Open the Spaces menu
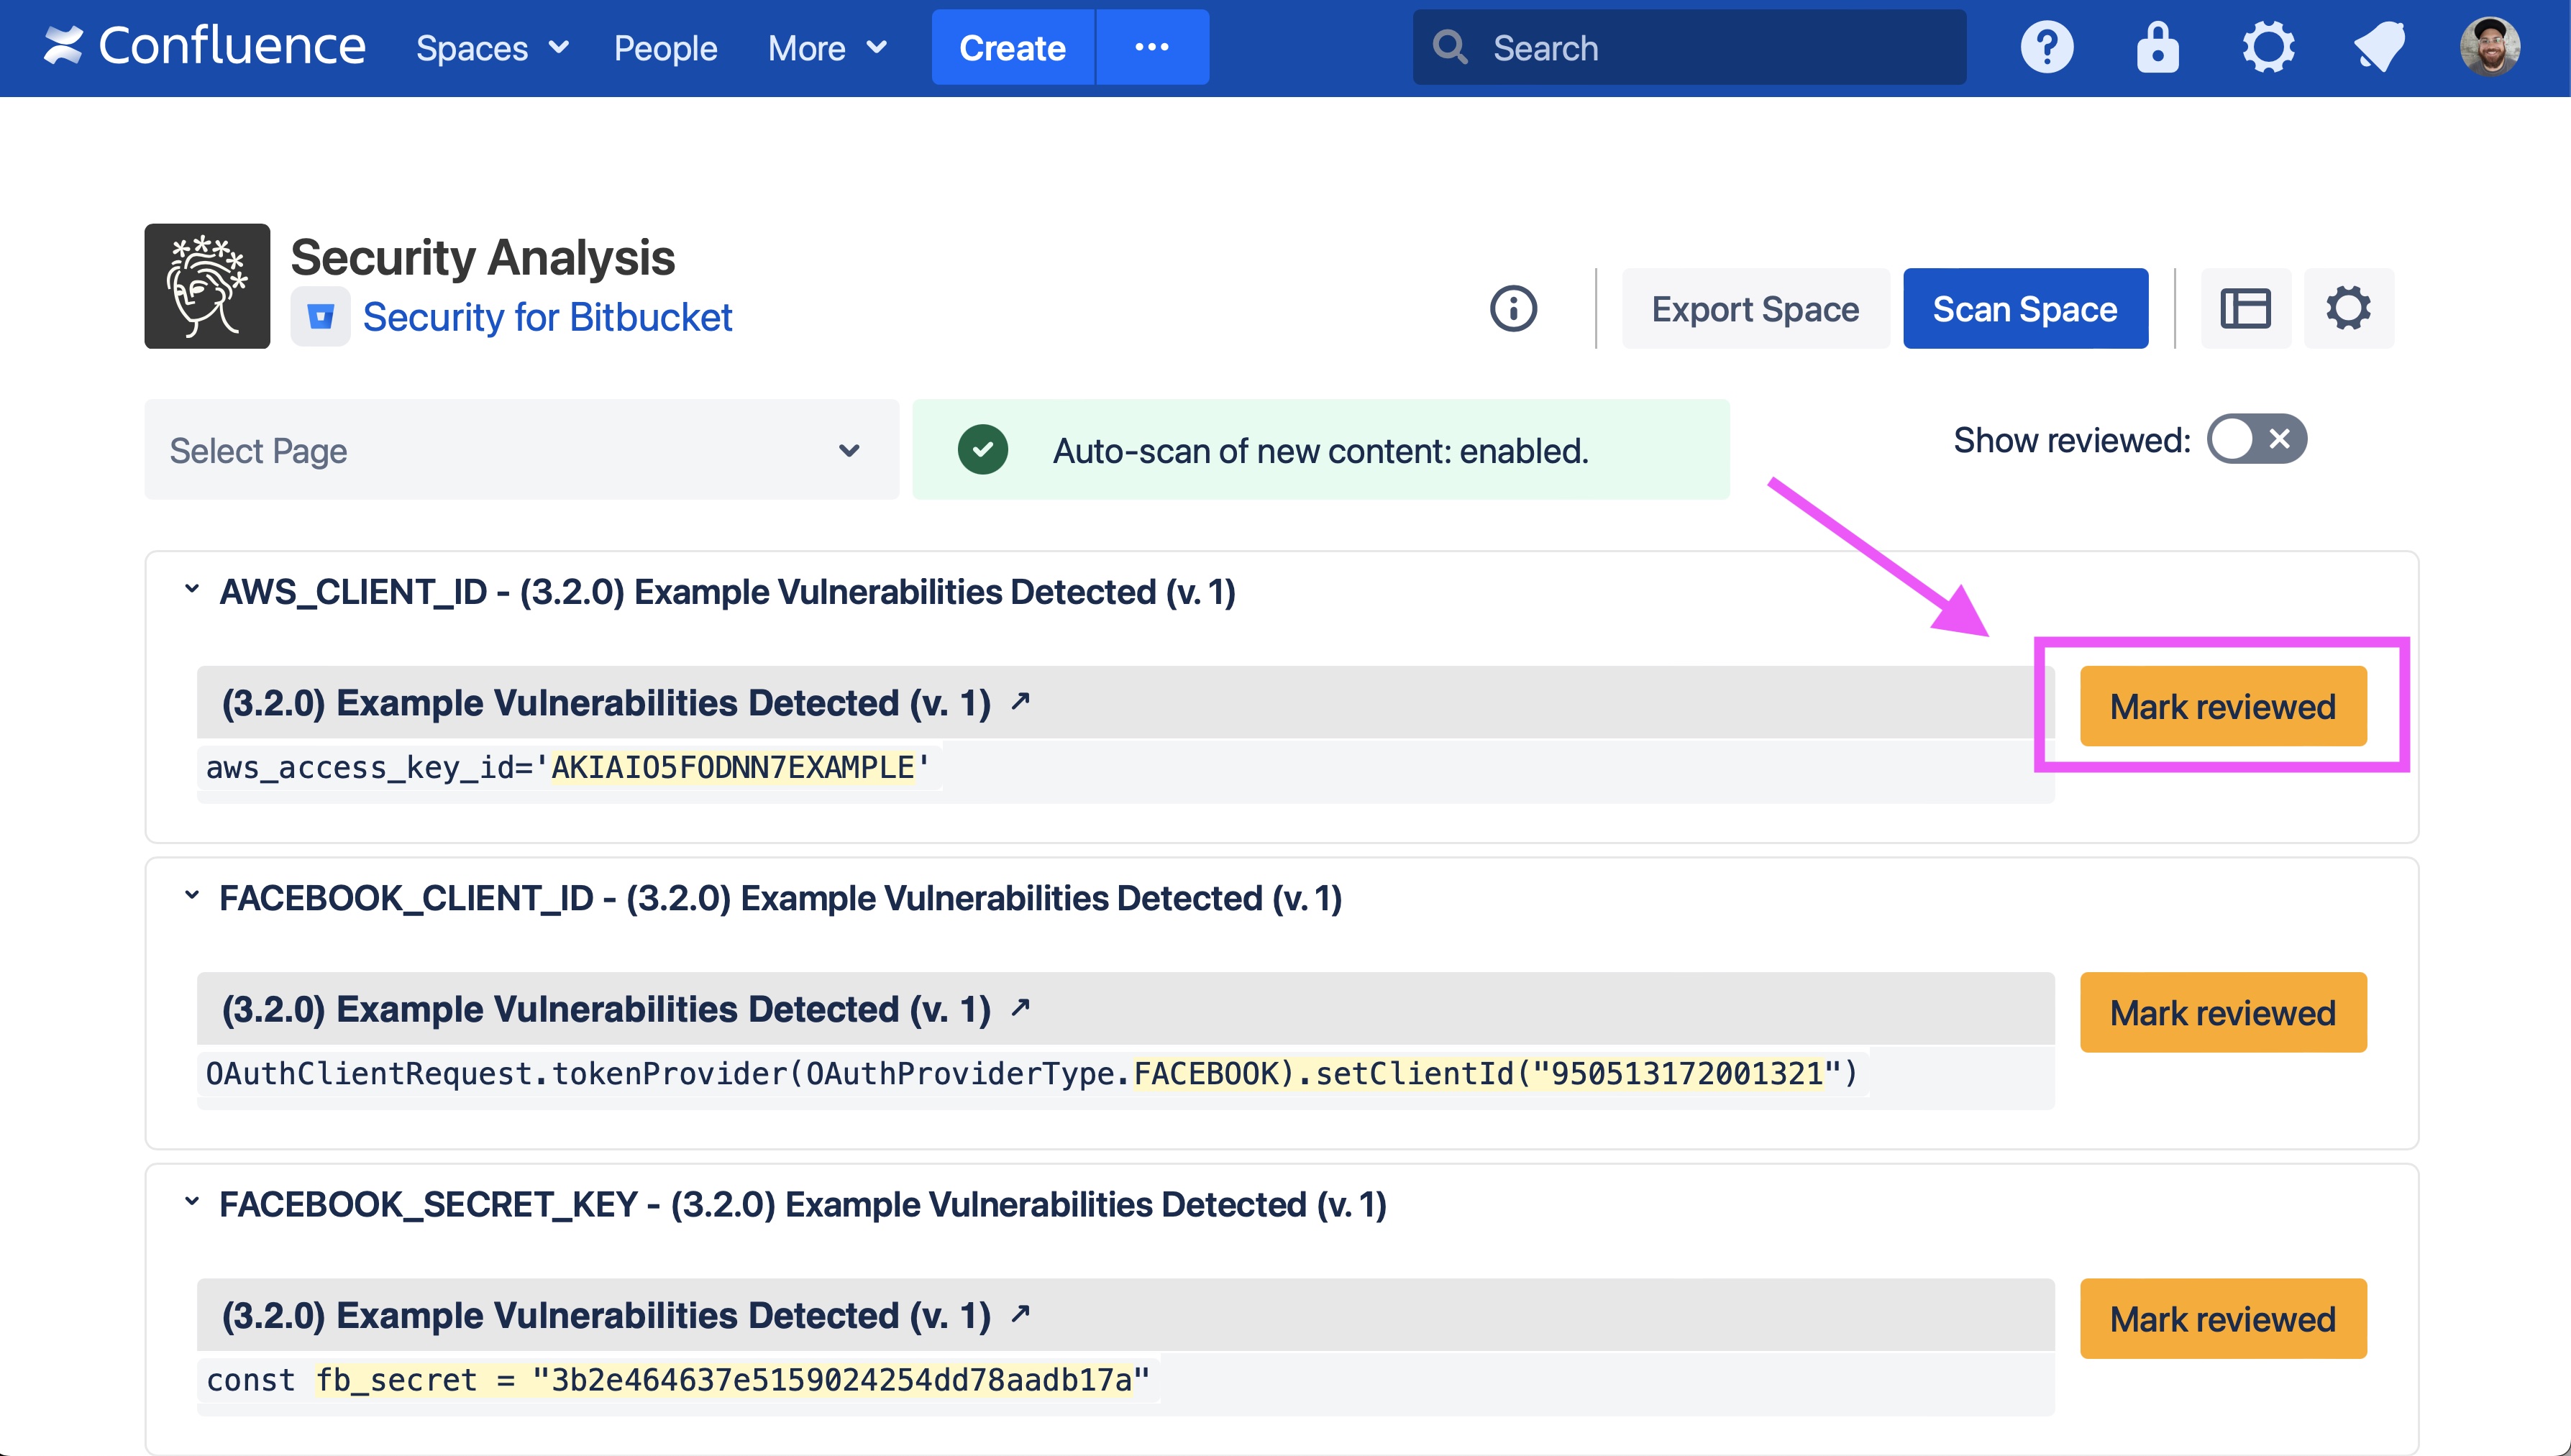 (x=491, y=48)
